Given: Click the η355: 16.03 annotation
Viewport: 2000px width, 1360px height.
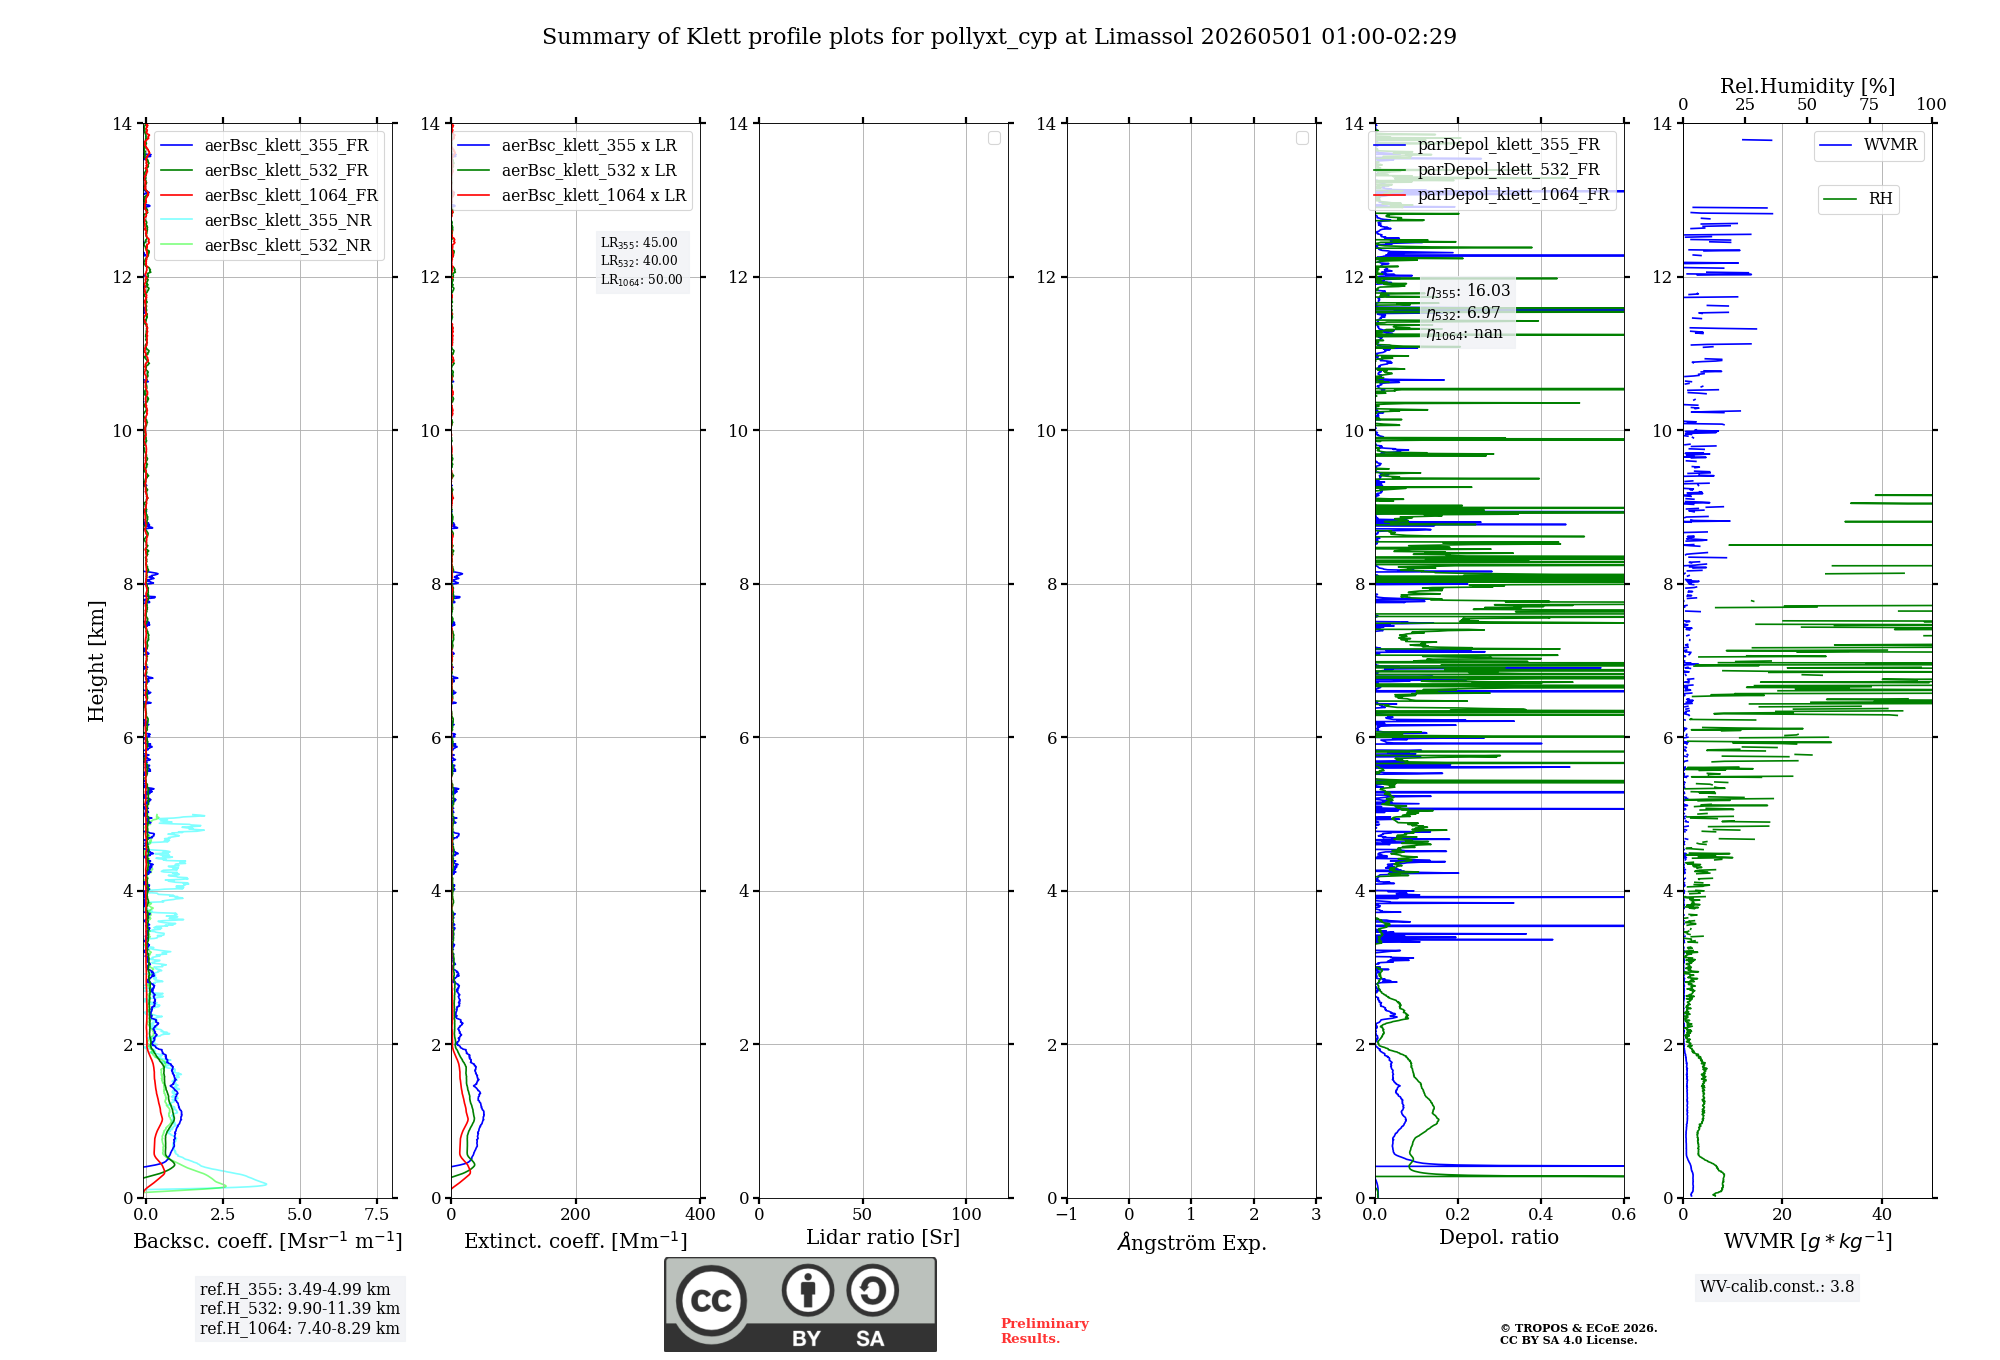Looking at the screenshot, I should point(1468,291).
